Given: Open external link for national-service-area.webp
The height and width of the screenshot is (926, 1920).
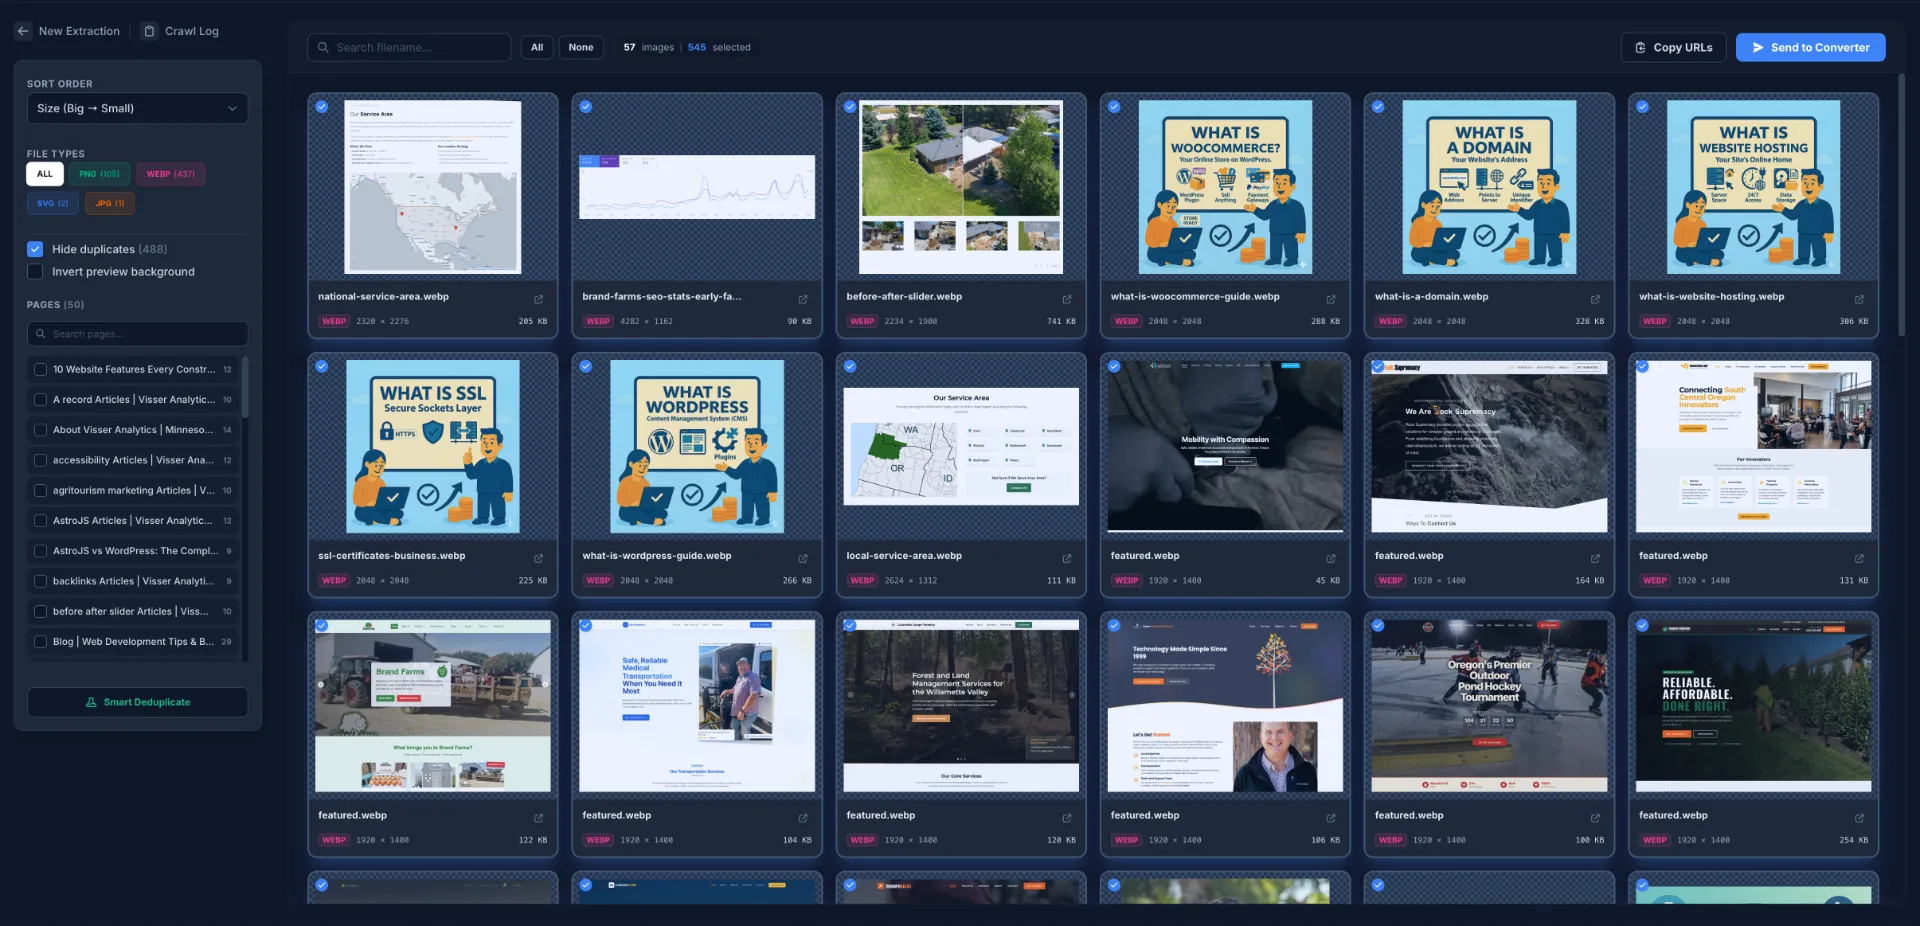Looking at the screenshot, I should (538, 299).
